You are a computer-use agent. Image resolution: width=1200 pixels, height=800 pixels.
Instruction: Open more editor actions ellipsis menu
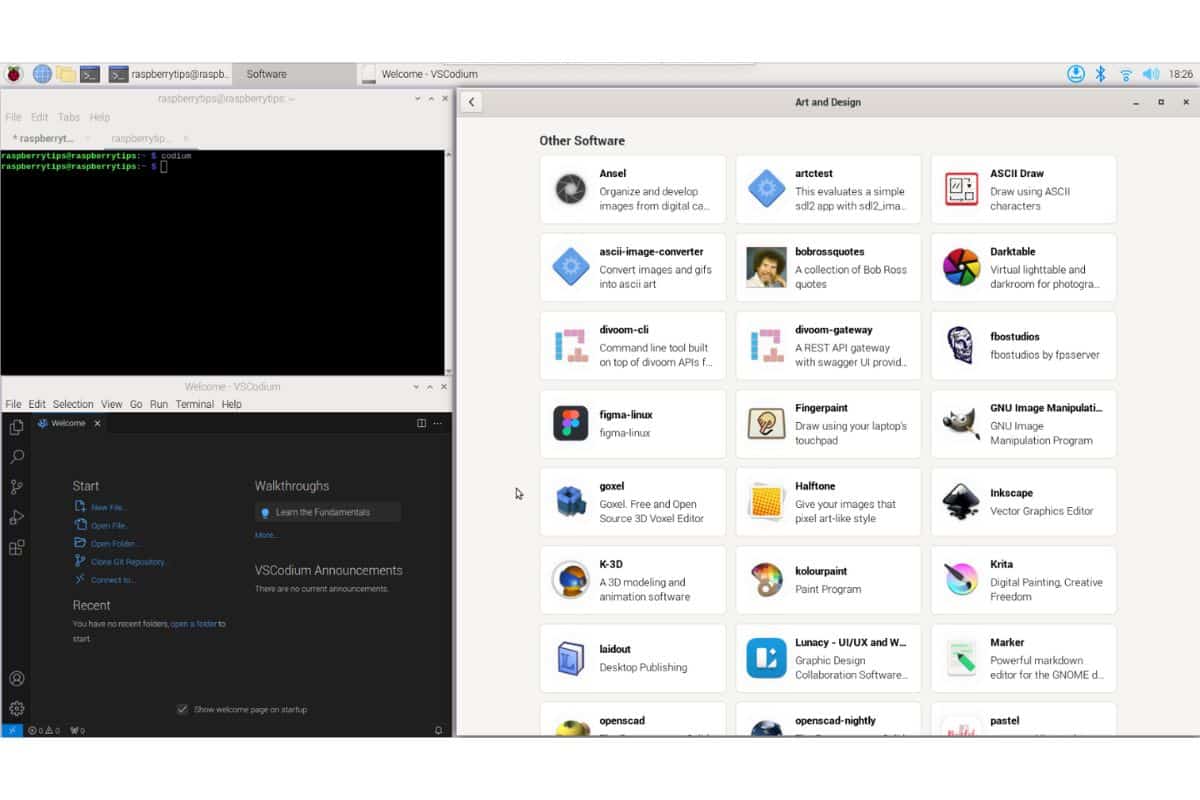point(437,423)
